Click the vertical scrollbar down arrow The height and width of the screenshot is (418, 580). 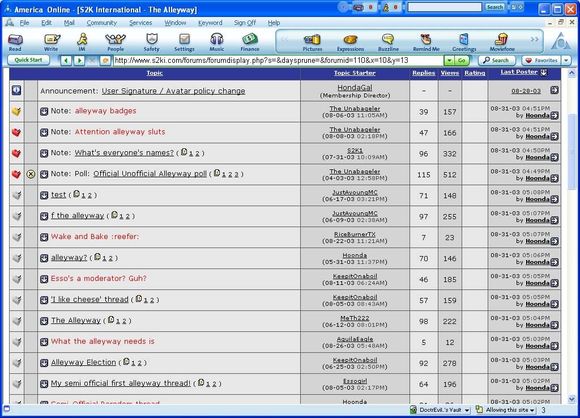click(x=571, y=399)
